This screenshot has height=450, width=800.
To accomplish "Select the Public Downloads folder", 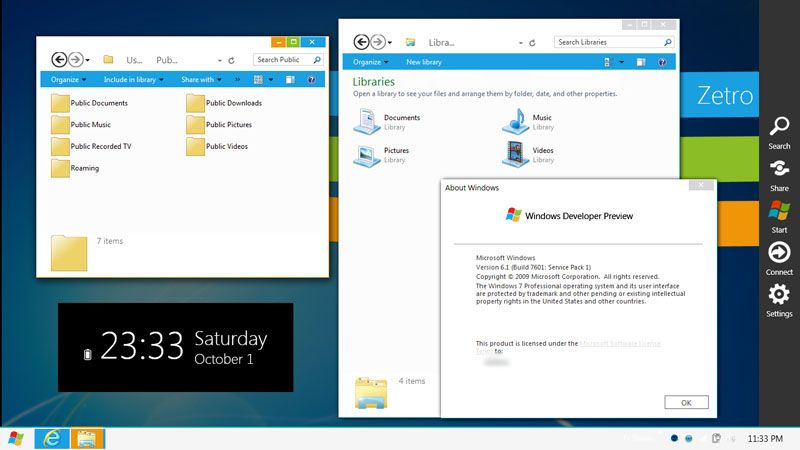I will (x=224, y=103).
